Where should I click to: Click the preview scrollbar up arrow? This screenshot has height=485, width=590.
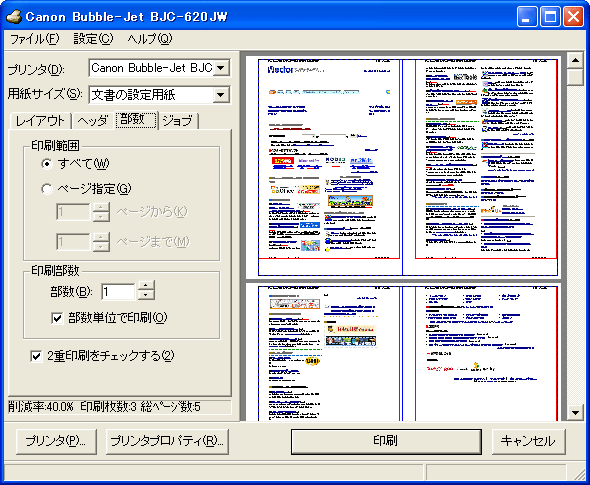coord(575,60)
